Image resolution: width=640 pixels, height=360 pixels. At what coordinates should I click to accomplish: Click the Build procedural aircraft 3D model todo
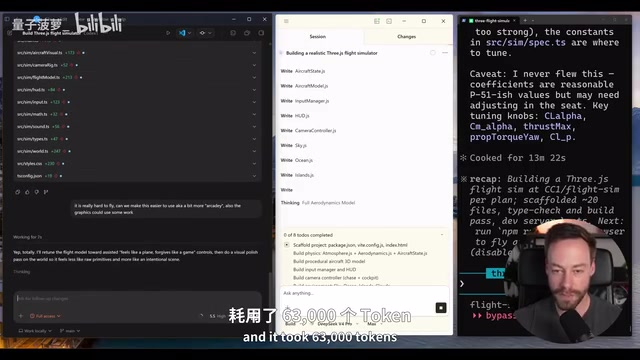(x=329, y=261)
